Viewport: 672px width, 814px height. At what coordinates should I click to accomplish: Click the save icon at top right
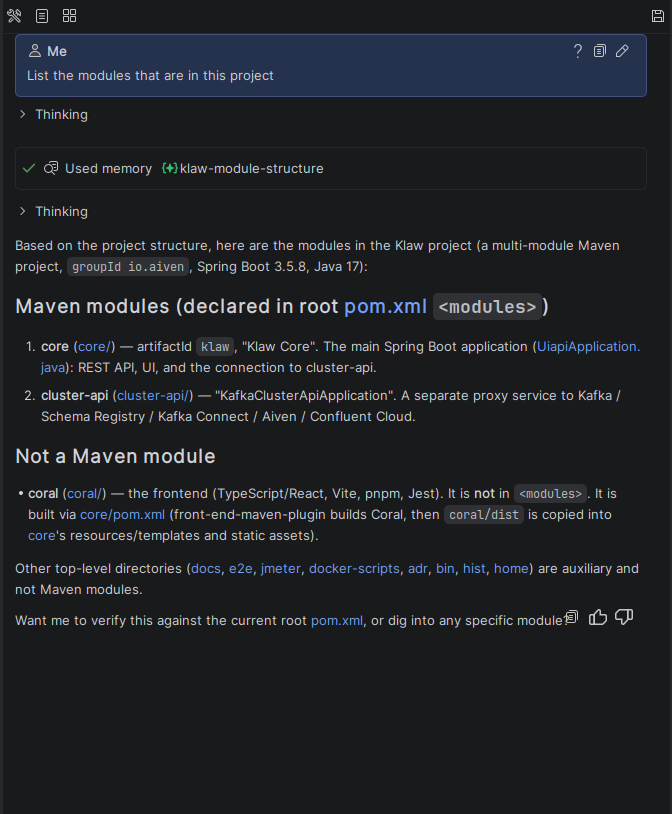click(657, 16)
